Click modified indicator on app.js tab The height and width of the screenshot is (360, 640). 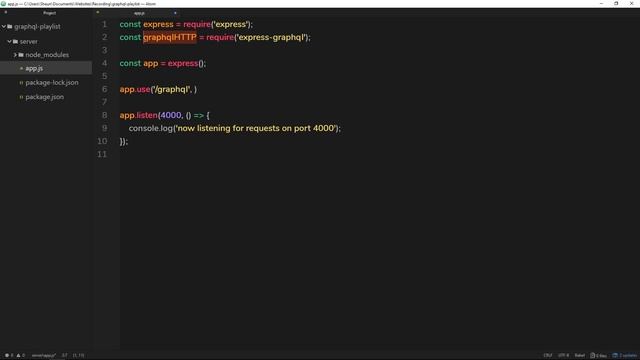pyautogui.click(x=175, y=13)
